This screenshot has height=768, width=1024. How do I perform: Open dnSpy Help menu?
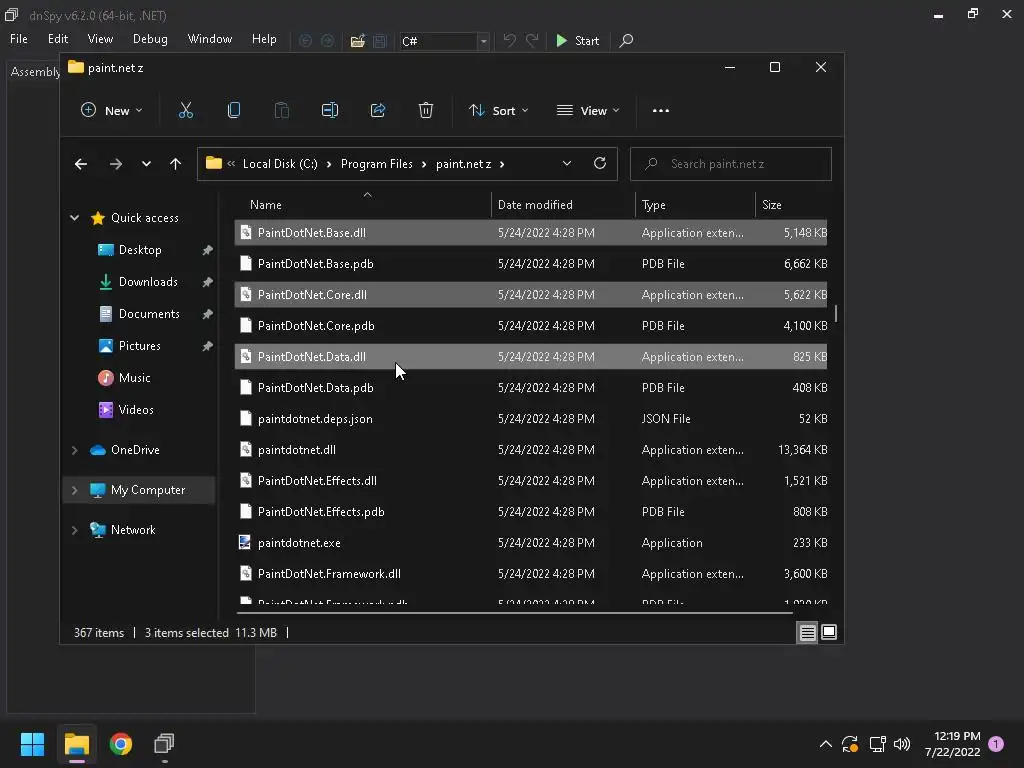[264, 39]
